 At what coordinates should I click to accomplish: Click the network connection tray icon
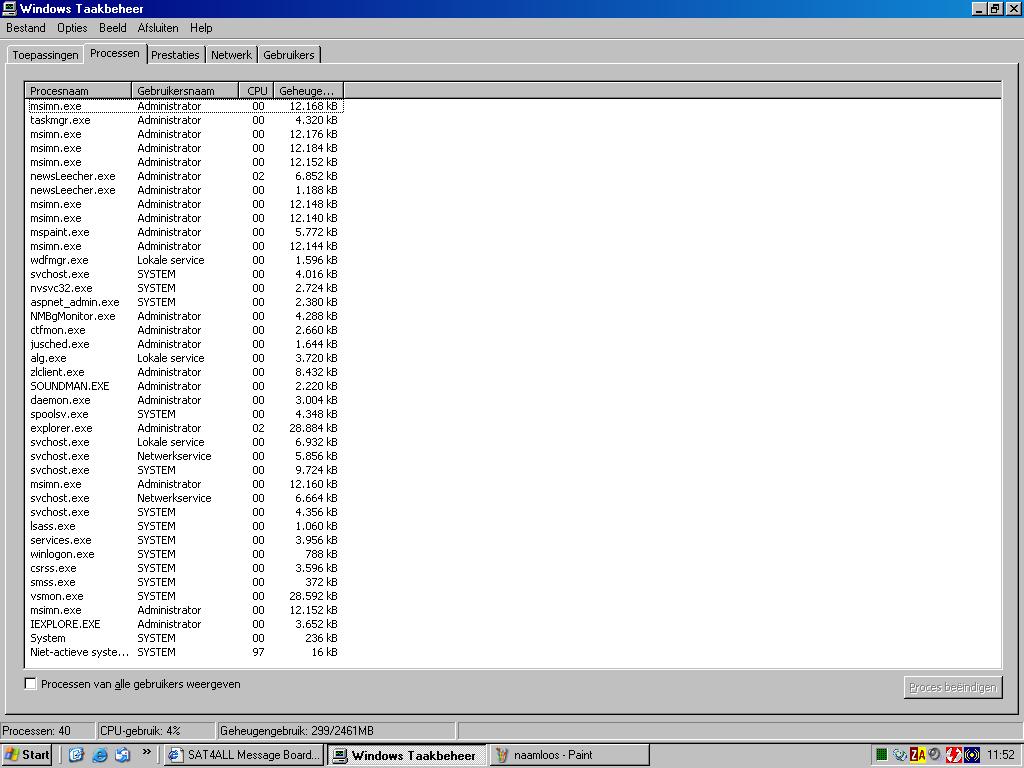click(900, 755)
